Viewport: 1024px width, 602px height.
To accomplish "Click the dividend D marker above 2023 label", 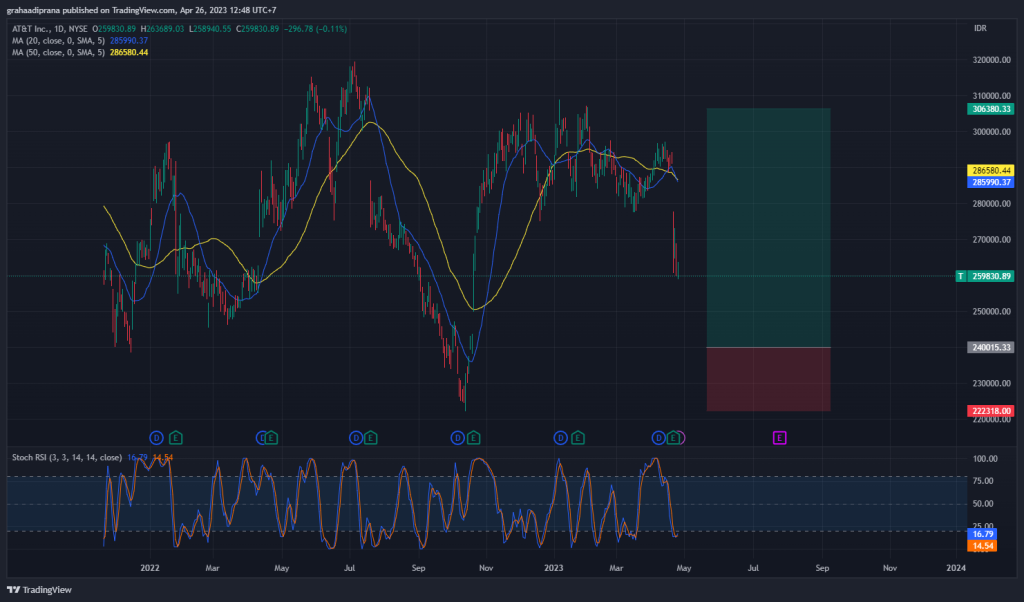I will tap(560, 438).
